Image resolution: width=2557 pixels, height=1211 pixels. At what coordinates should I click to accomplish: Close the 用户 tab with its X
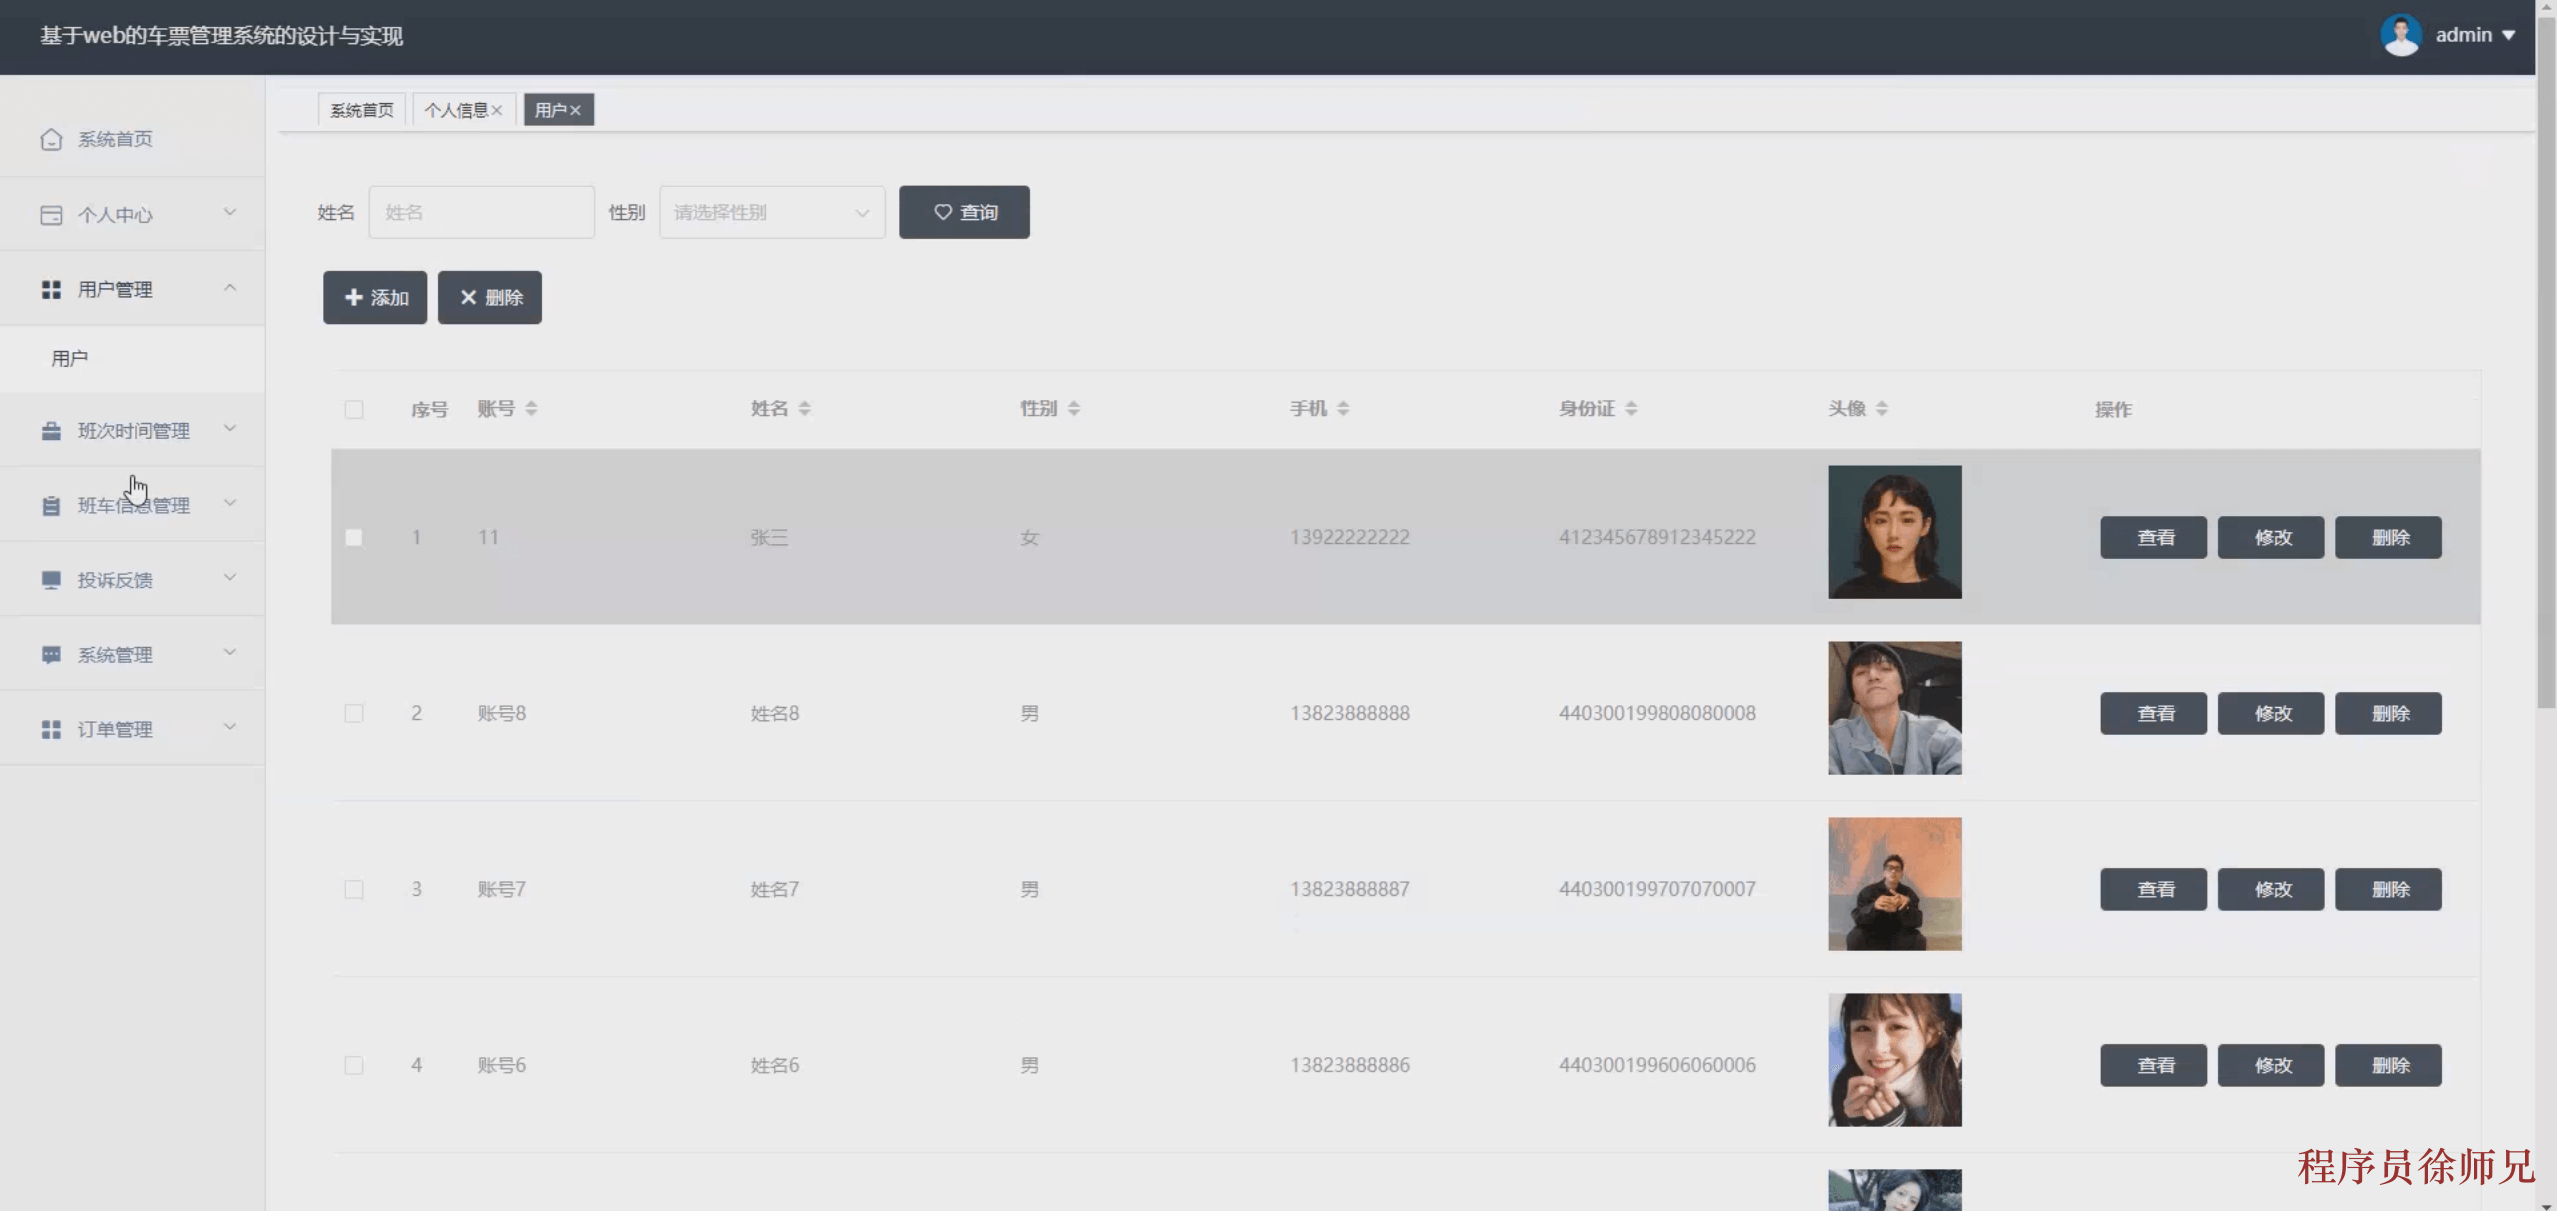[576, 110]
